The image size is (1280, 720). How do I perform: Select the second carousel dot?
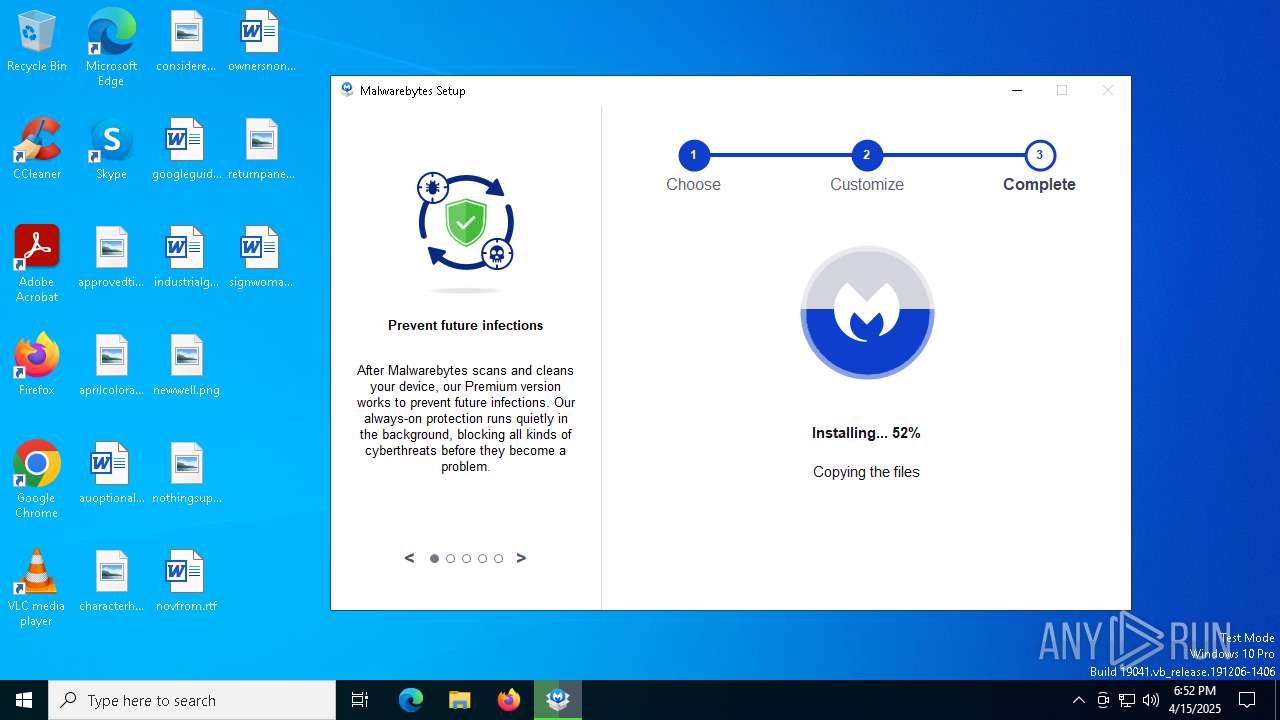tap(450, 559)
